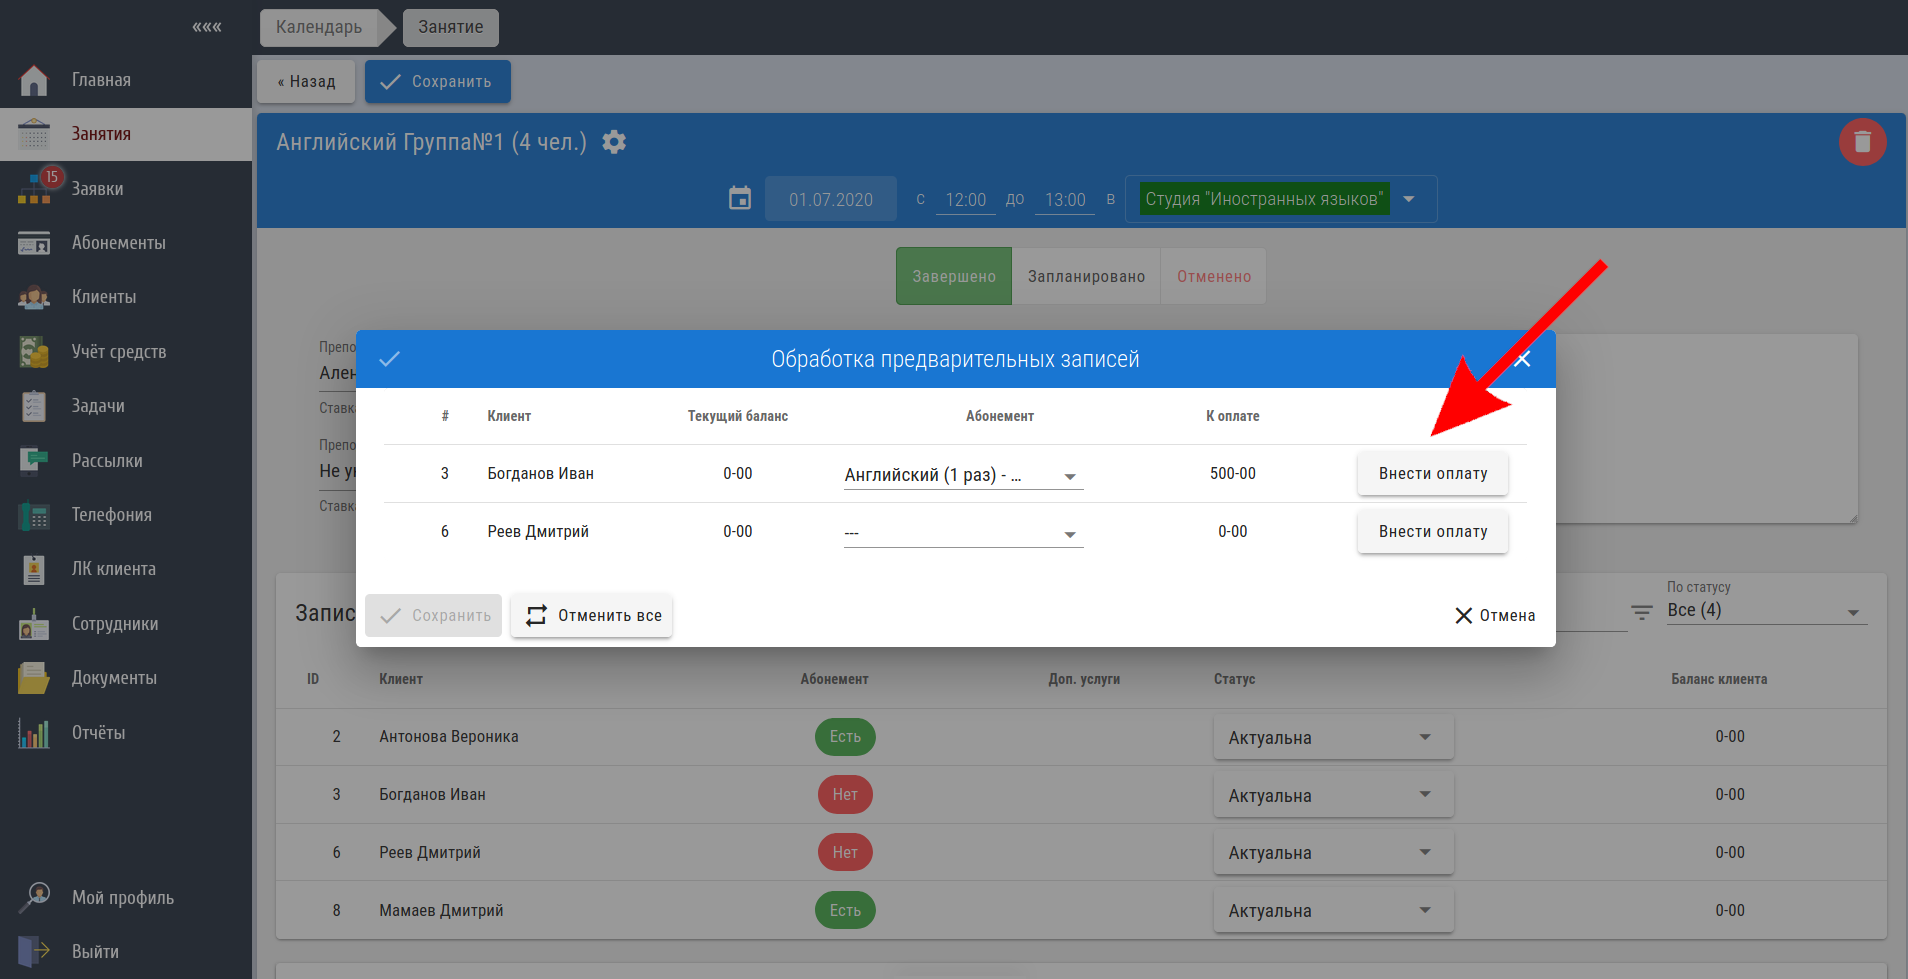
Task: Click the start time field 12:00
Action: pyautogui.click(x=966, y=200)
